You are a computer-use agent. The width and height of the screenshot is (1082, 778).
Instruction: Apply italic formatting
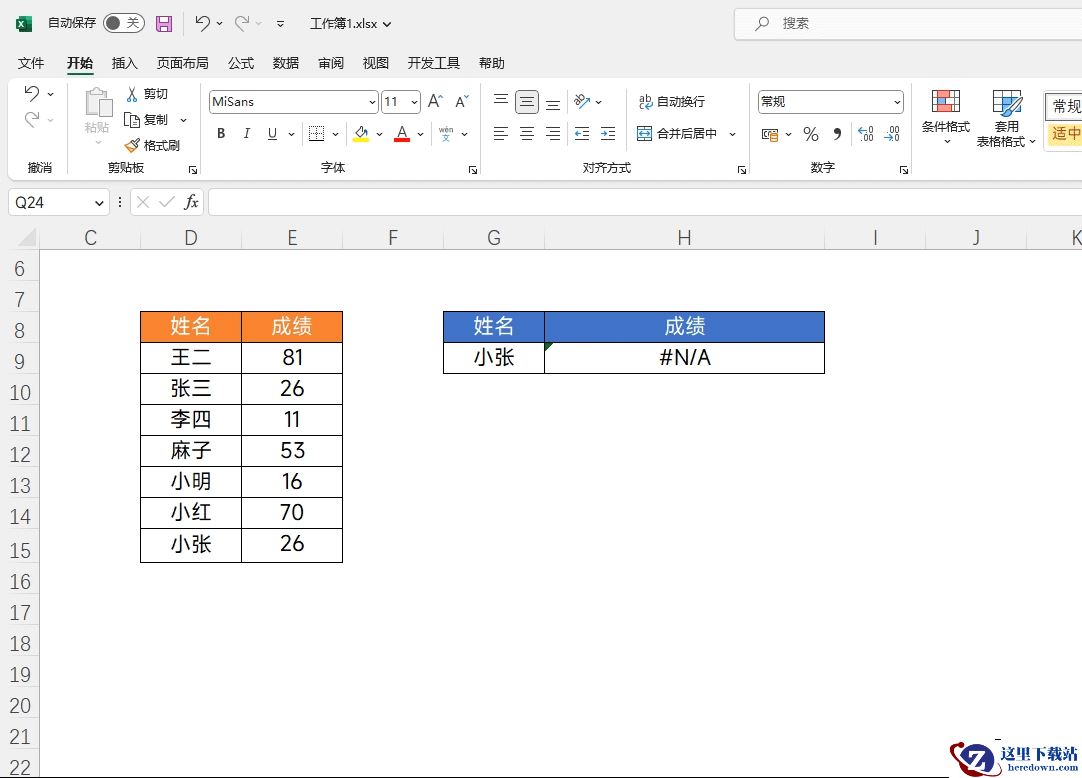point(246,133)
